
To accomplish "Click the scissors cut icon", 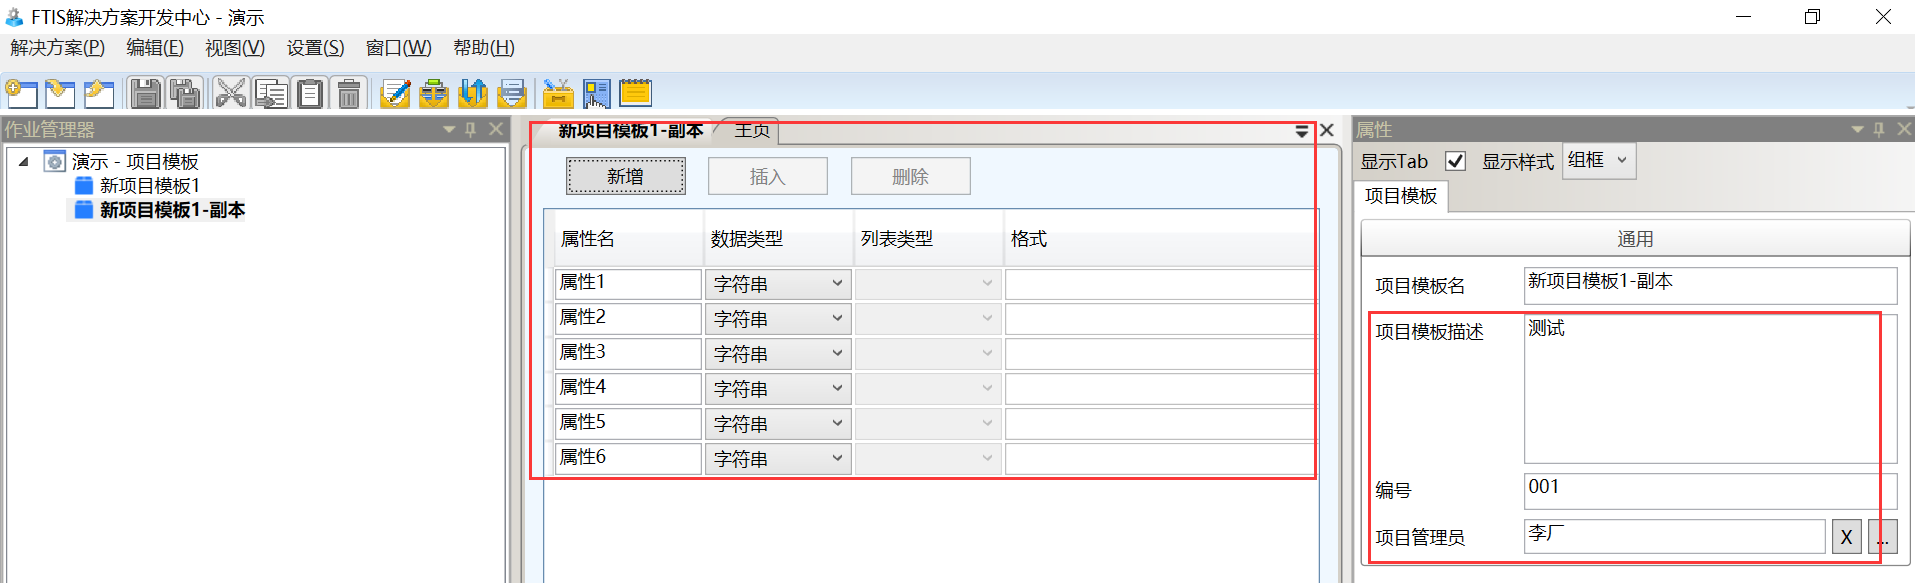I will [231, 94].
